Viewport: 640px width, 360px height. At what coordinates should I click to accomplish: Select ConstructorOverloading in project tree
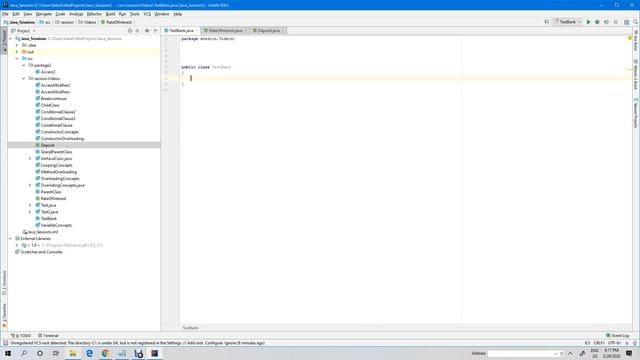[x=62, y=139]
